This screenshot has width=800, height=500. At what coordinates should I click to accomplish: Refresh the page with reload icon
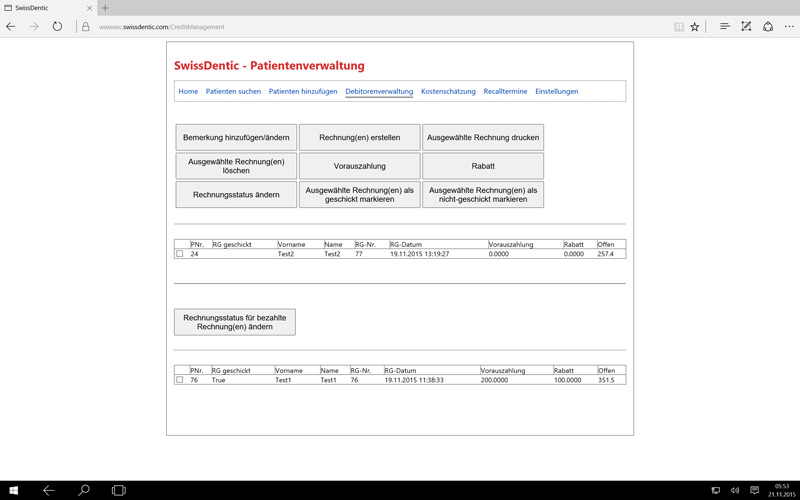[x=57, y=27]
